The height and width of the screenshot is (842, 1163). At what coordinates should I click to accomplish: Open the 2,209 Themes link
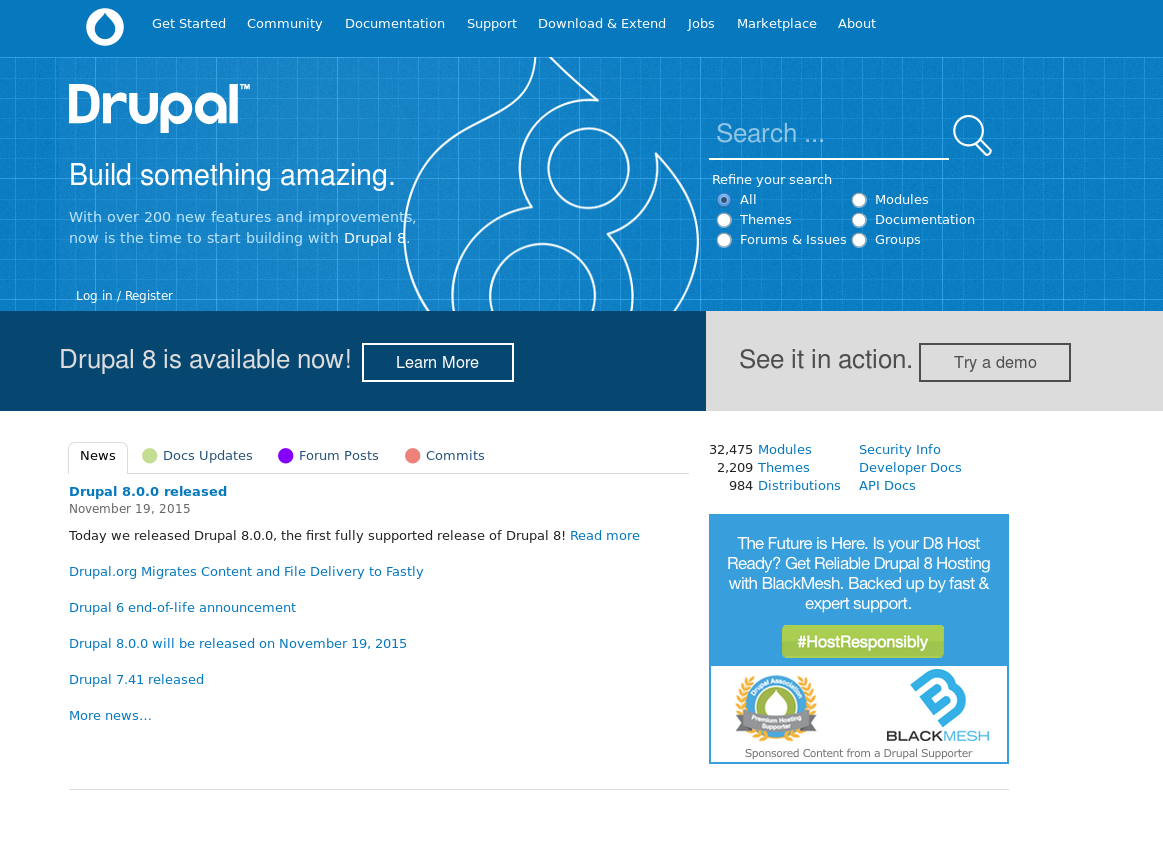click(x=783, y=467)
